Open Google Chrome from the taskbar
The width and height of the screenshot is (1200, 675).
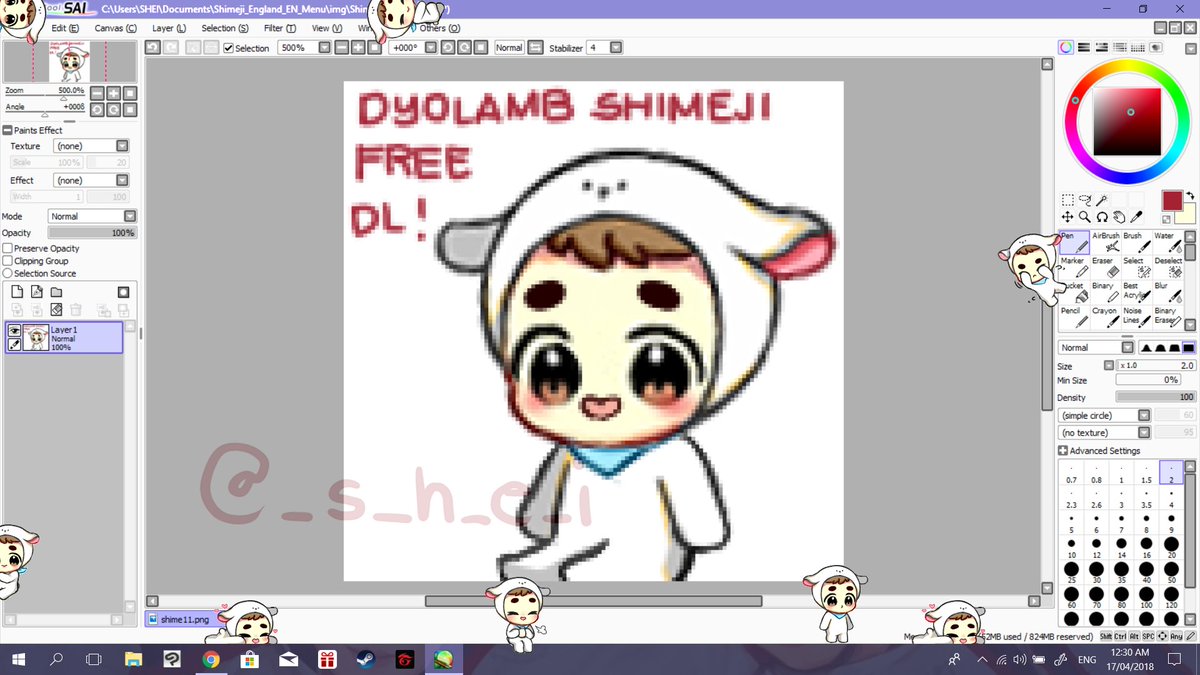click(x=210, y=660)
